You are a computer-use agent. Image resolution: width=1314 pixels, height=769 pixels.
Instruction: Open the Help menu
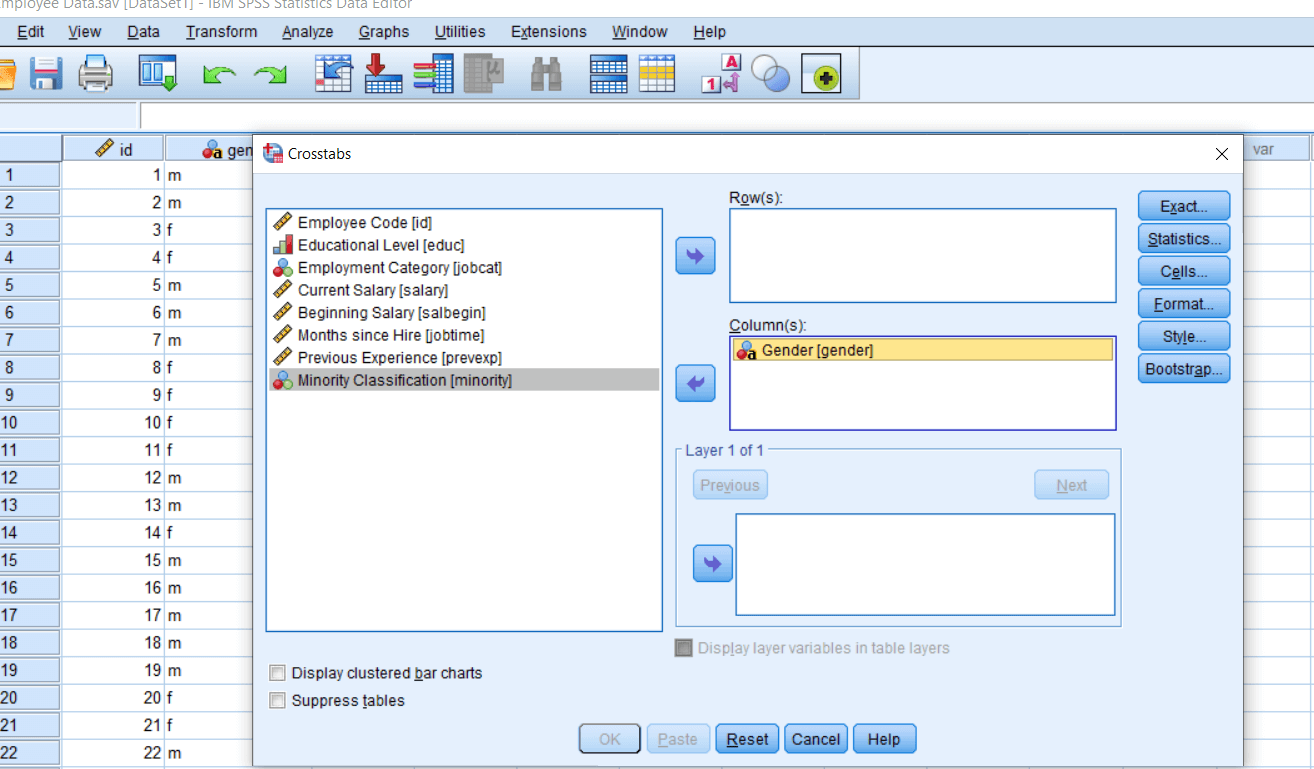710,32
